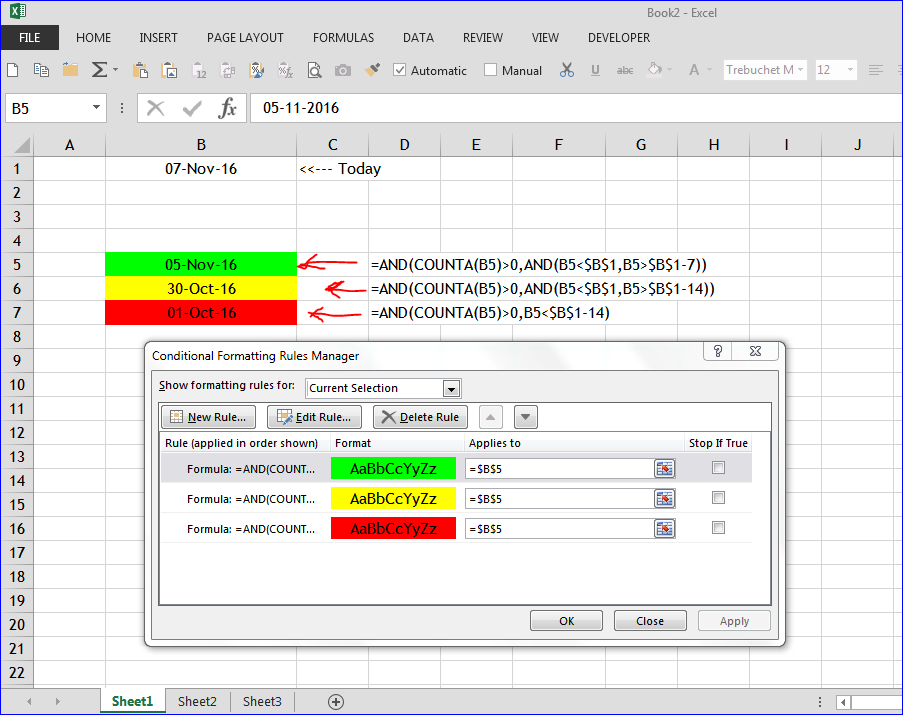Open the Name Box dropdown arrow
This screenshot has height=715, width=903.
tap(96, 108)
